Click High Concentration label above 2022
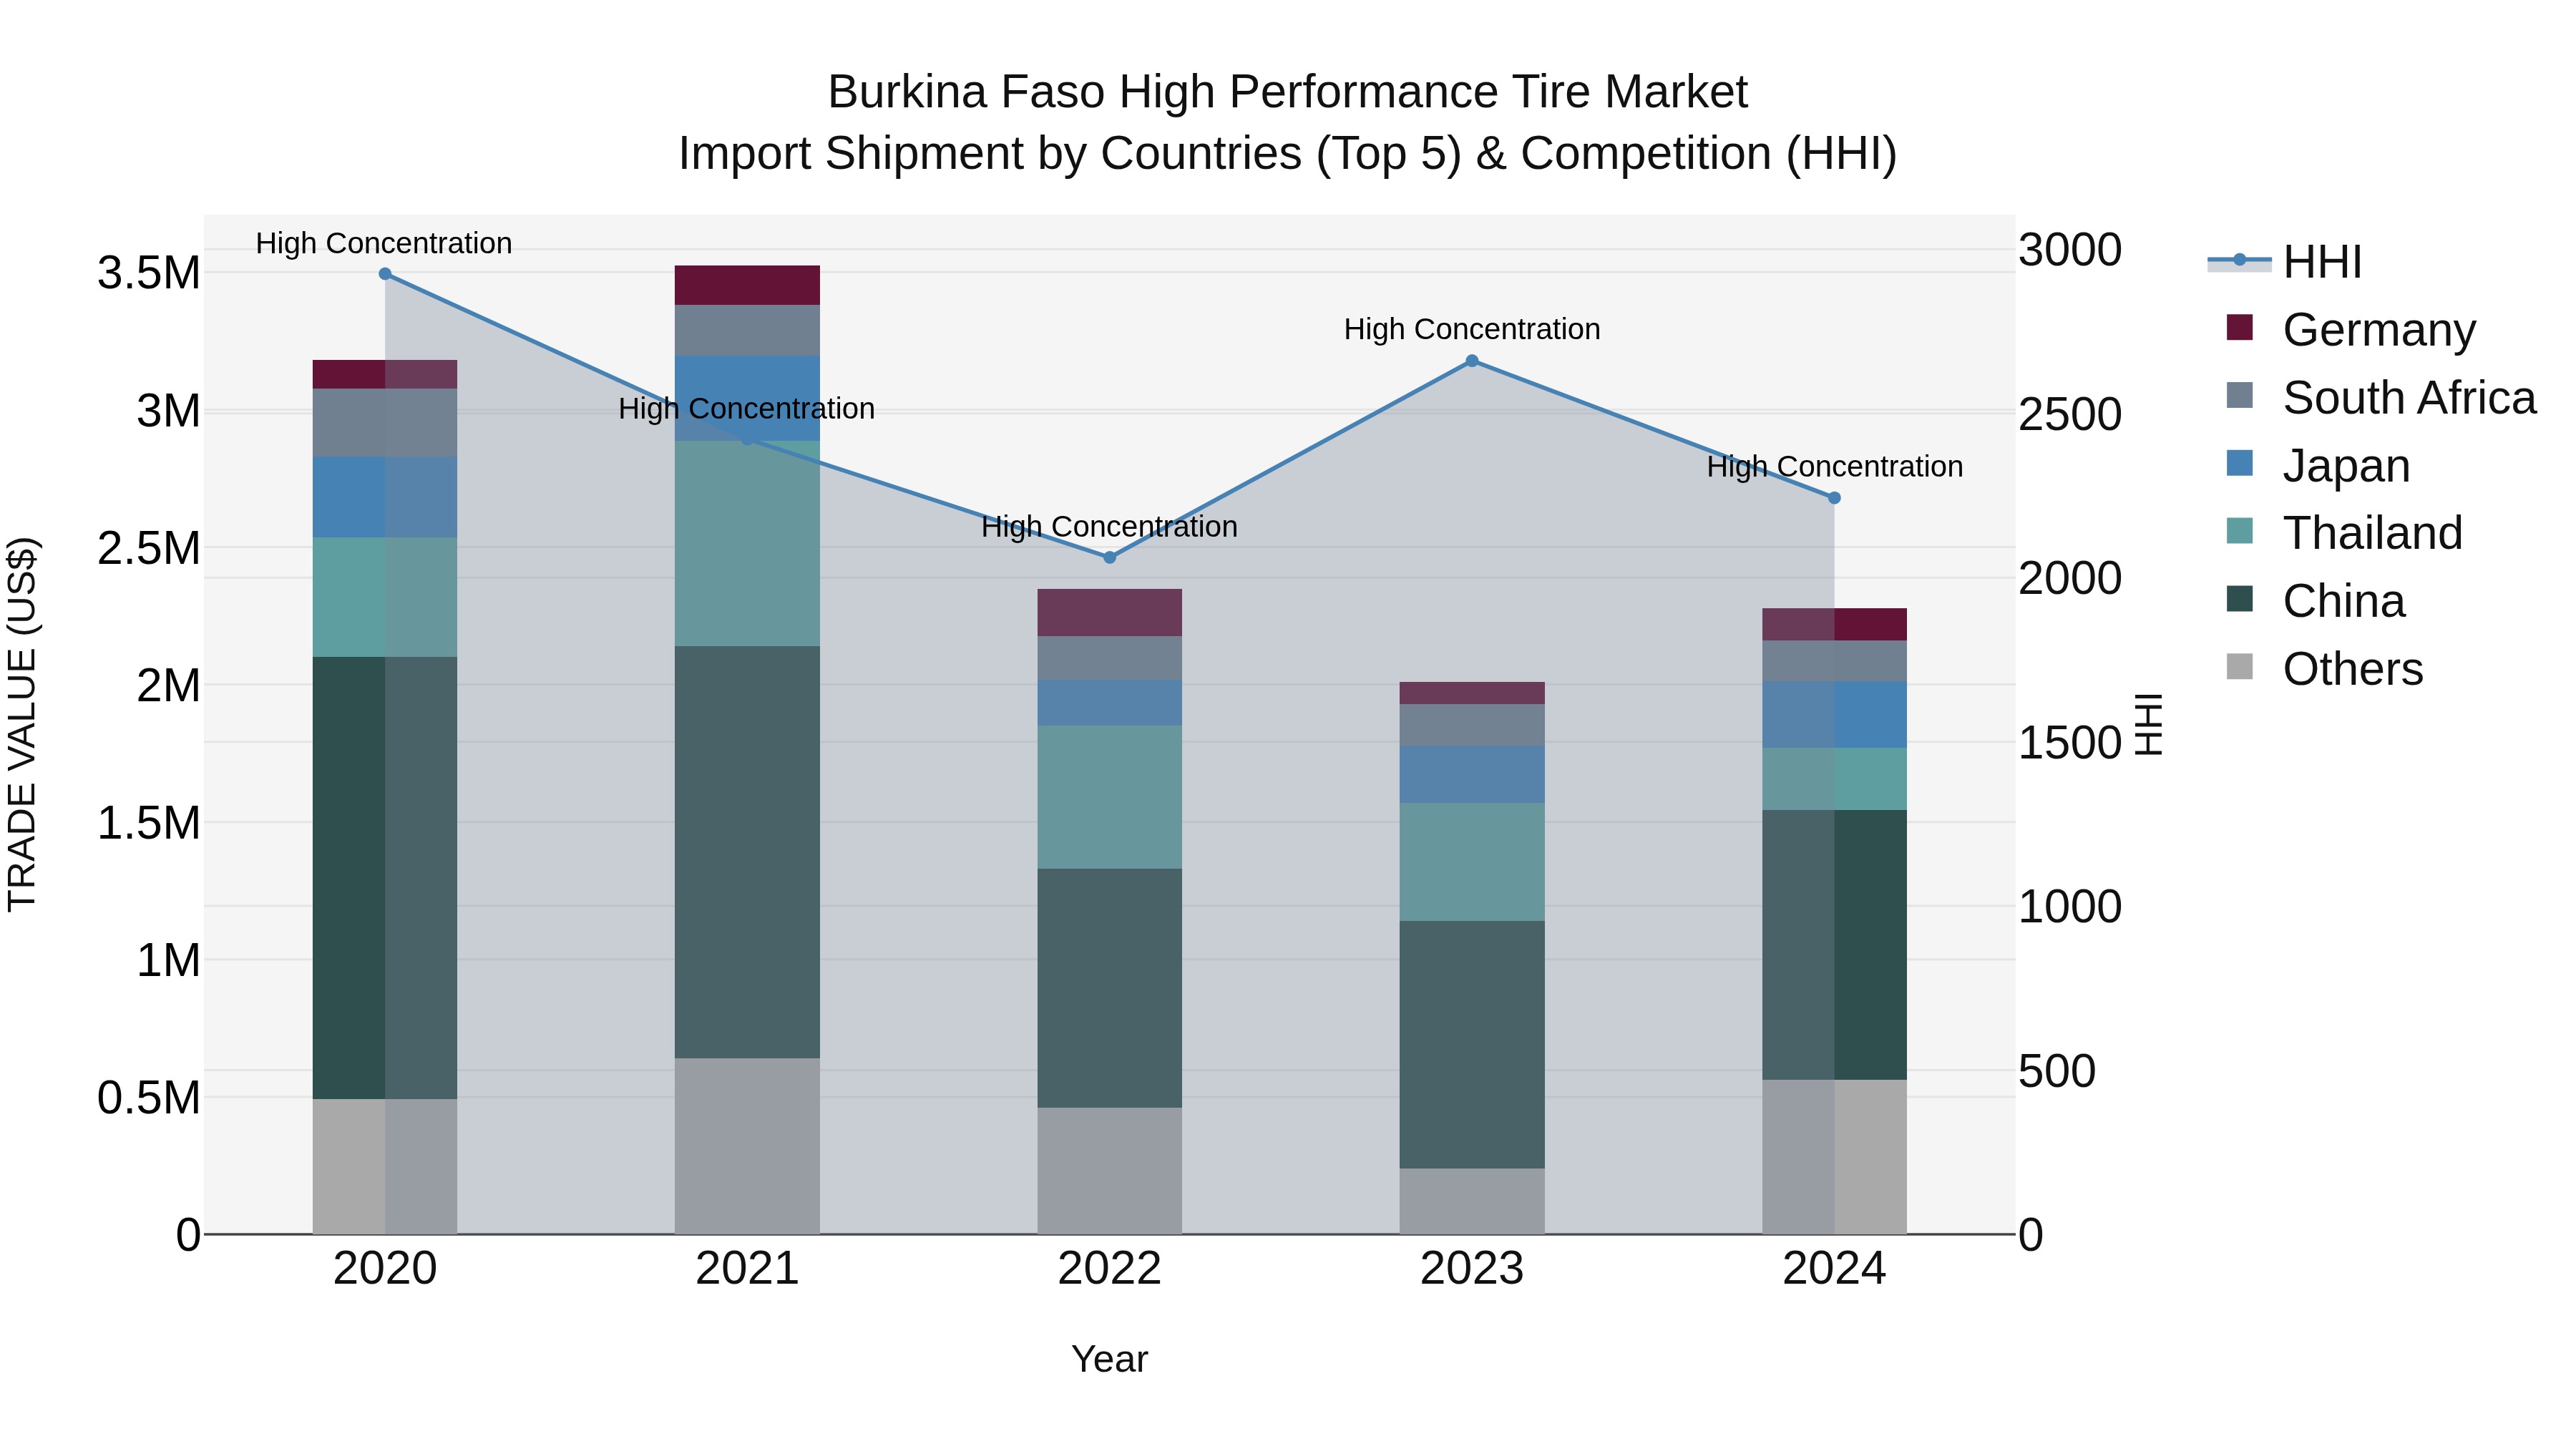Image resolution: width=2576 pixels, height=1449 pixels. tap(1109, 526)
